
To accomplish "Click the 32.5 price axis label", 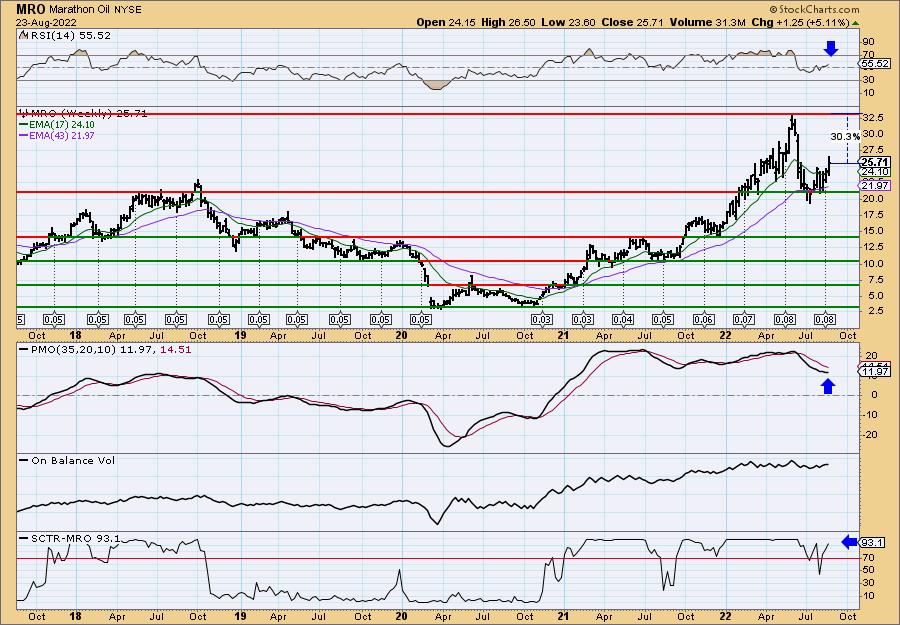I will (871, 118).
